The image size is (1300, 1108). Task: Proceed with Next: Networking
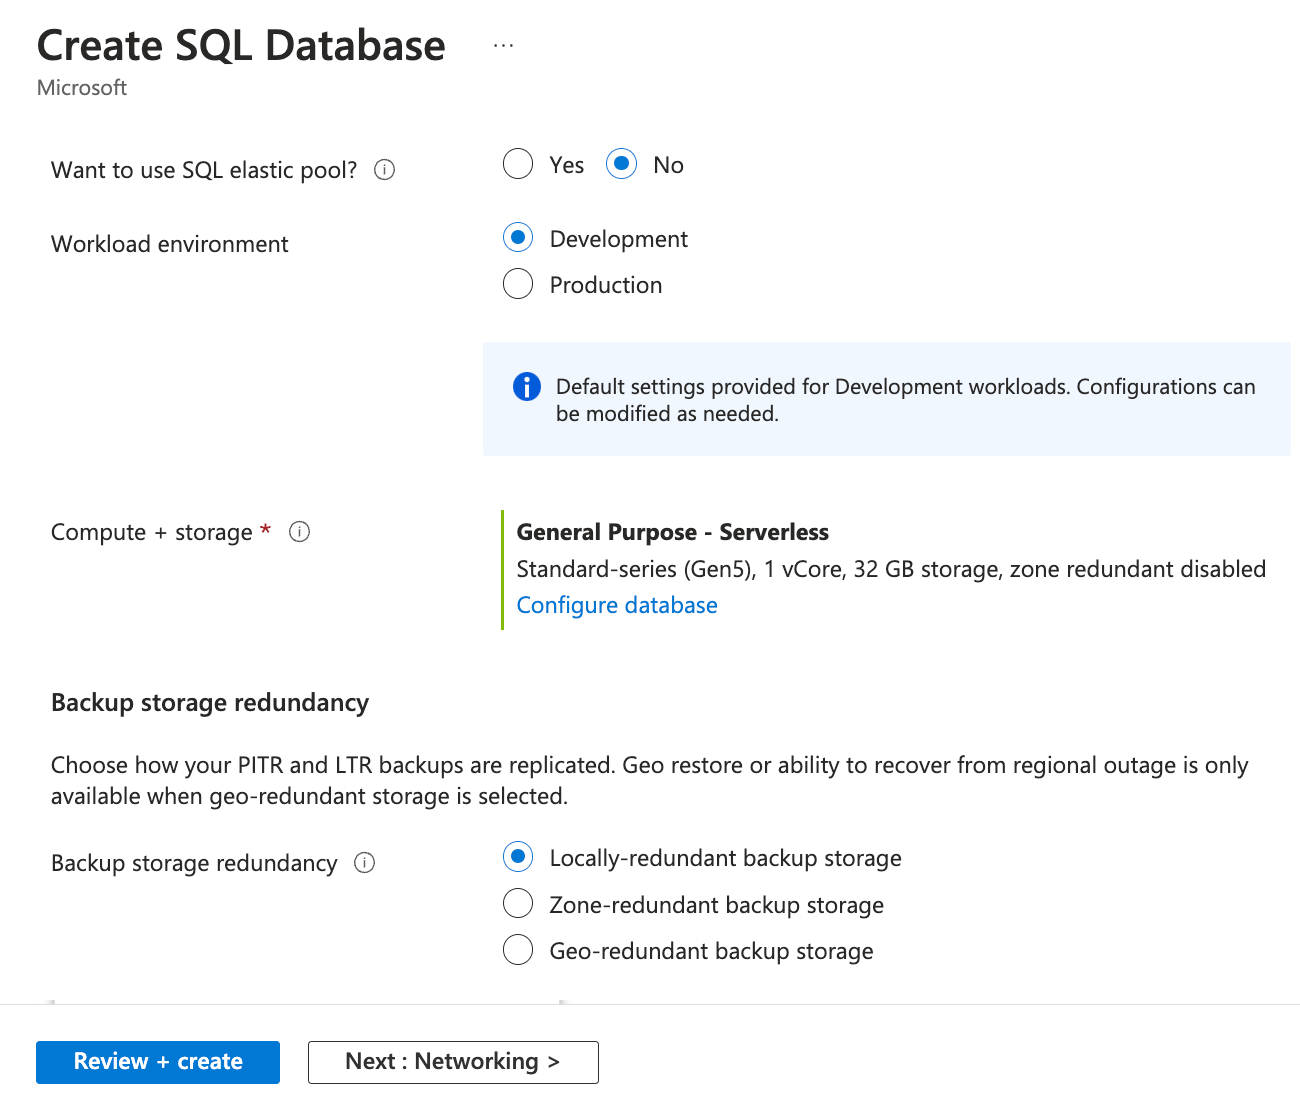coord(452,1061)
